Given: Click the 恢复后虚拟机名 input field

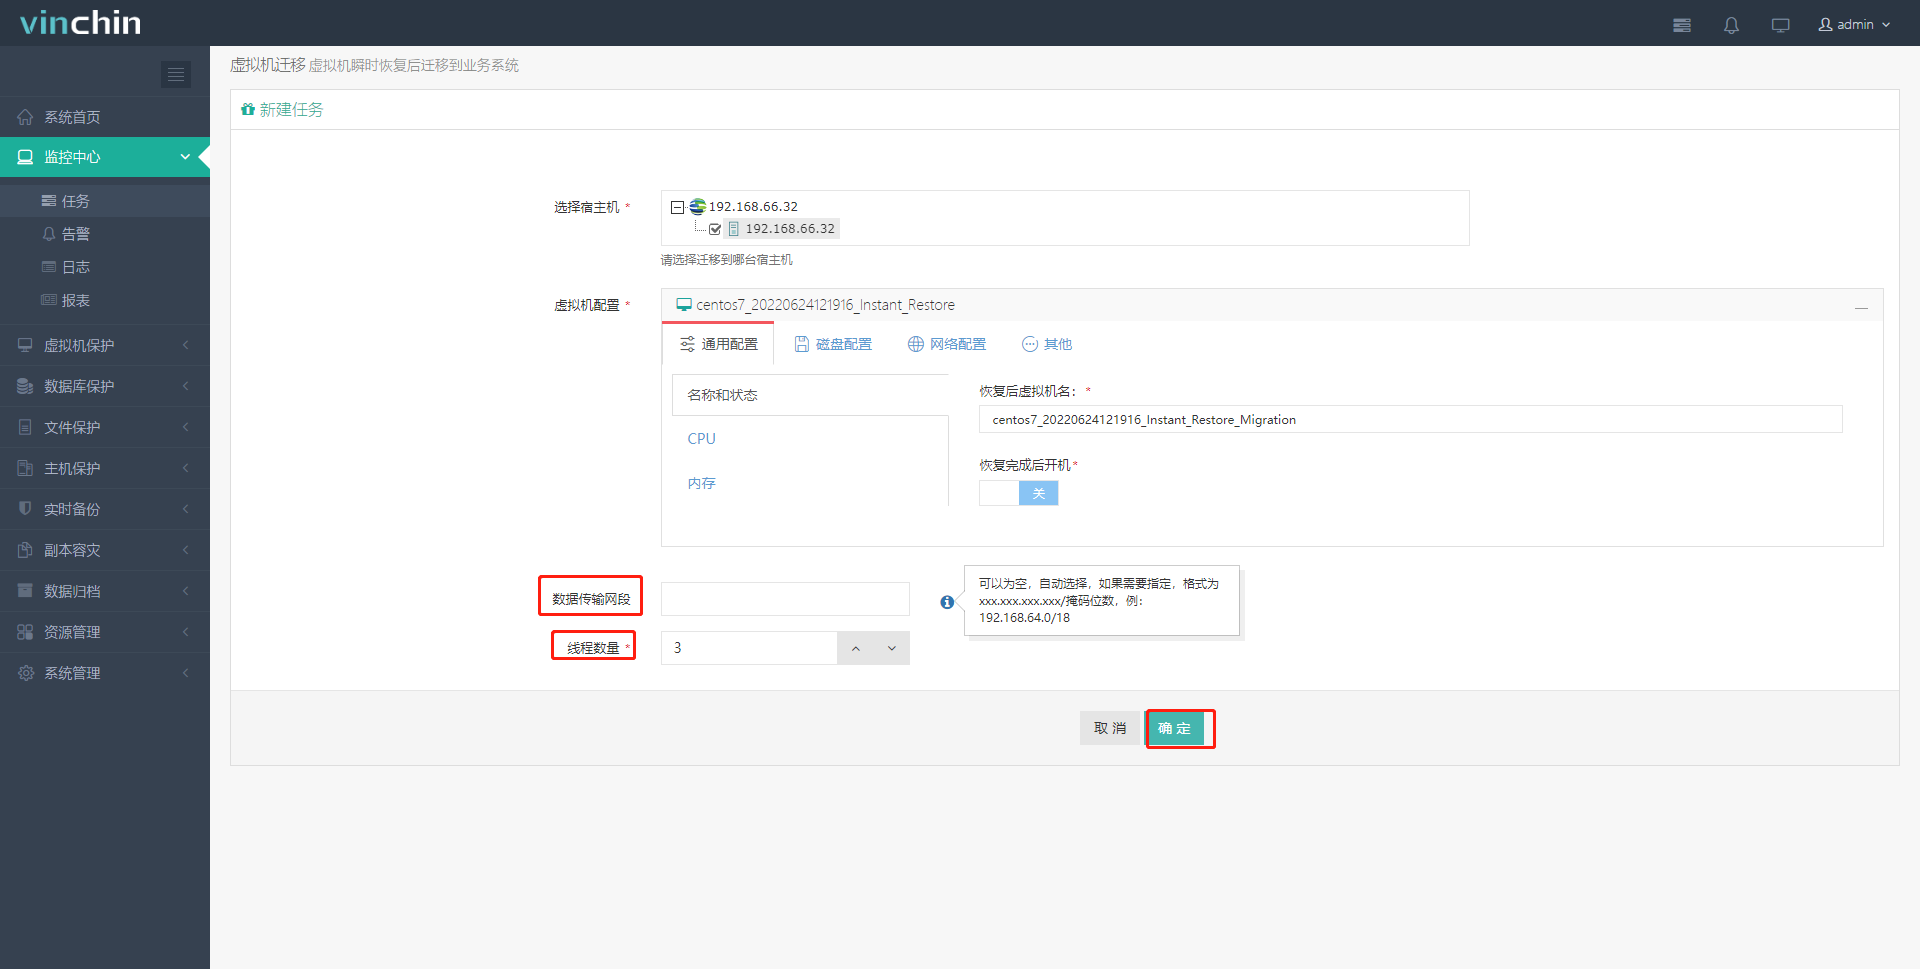Looking at the screenshot, I should point(1410,420).
